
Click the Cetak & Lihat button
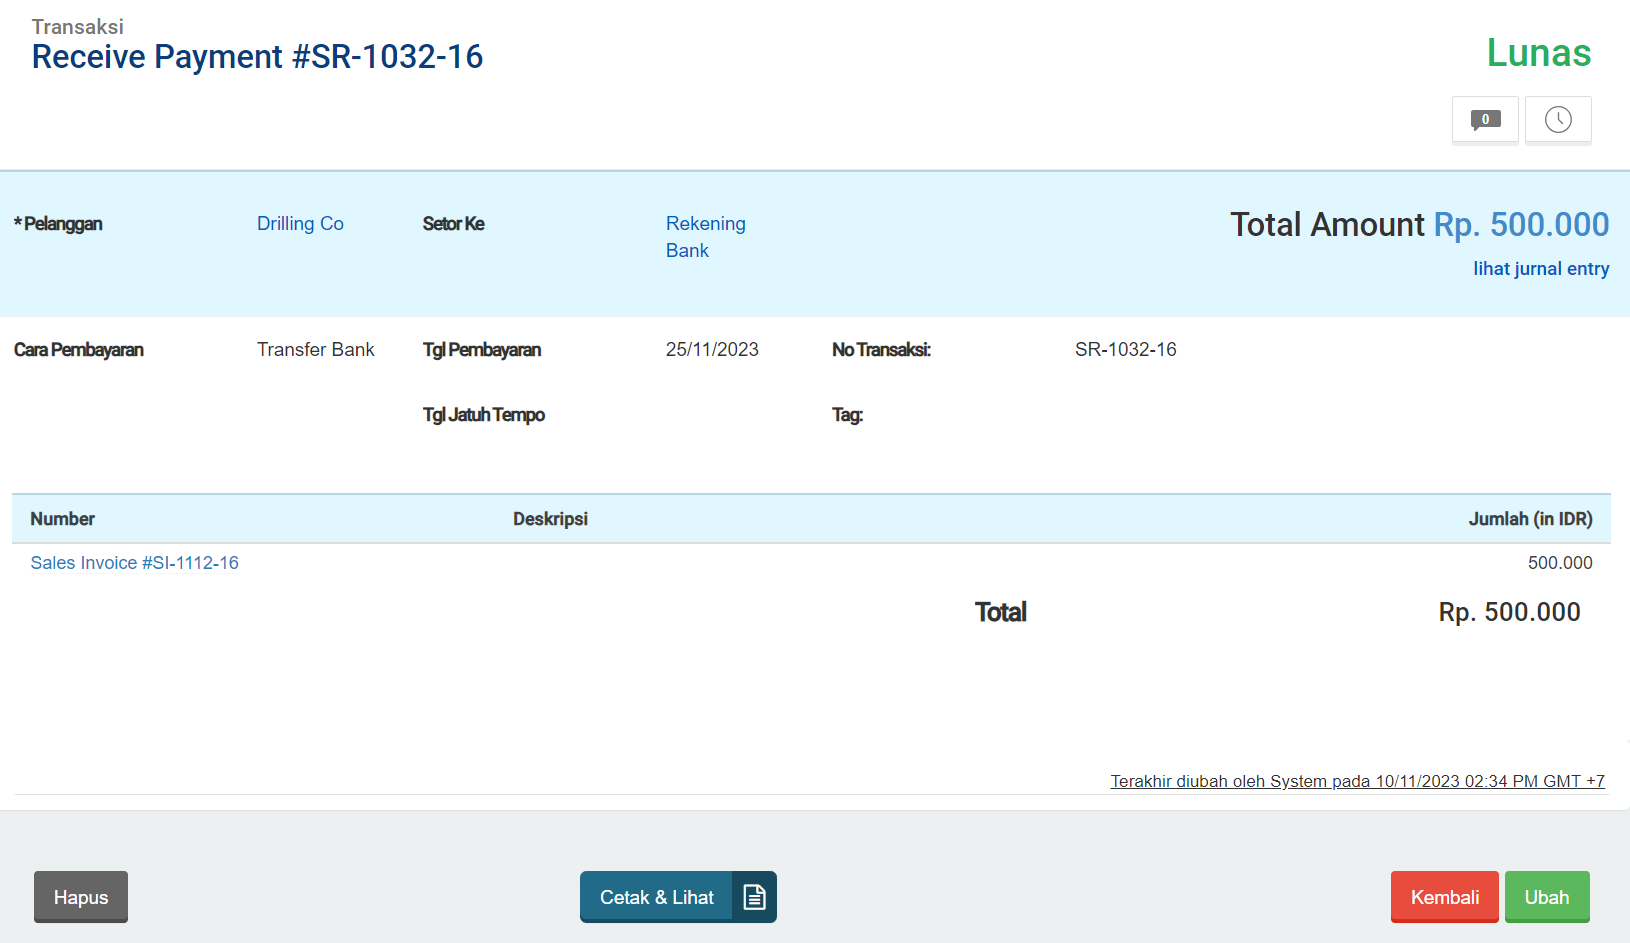point(657,897)
